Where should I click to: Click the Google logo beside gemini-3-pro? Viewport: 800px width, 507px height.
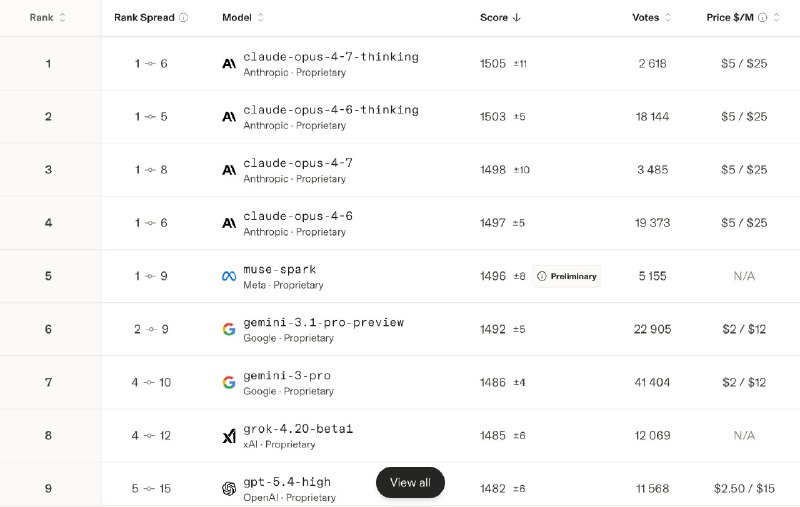(x=229, y=382)
